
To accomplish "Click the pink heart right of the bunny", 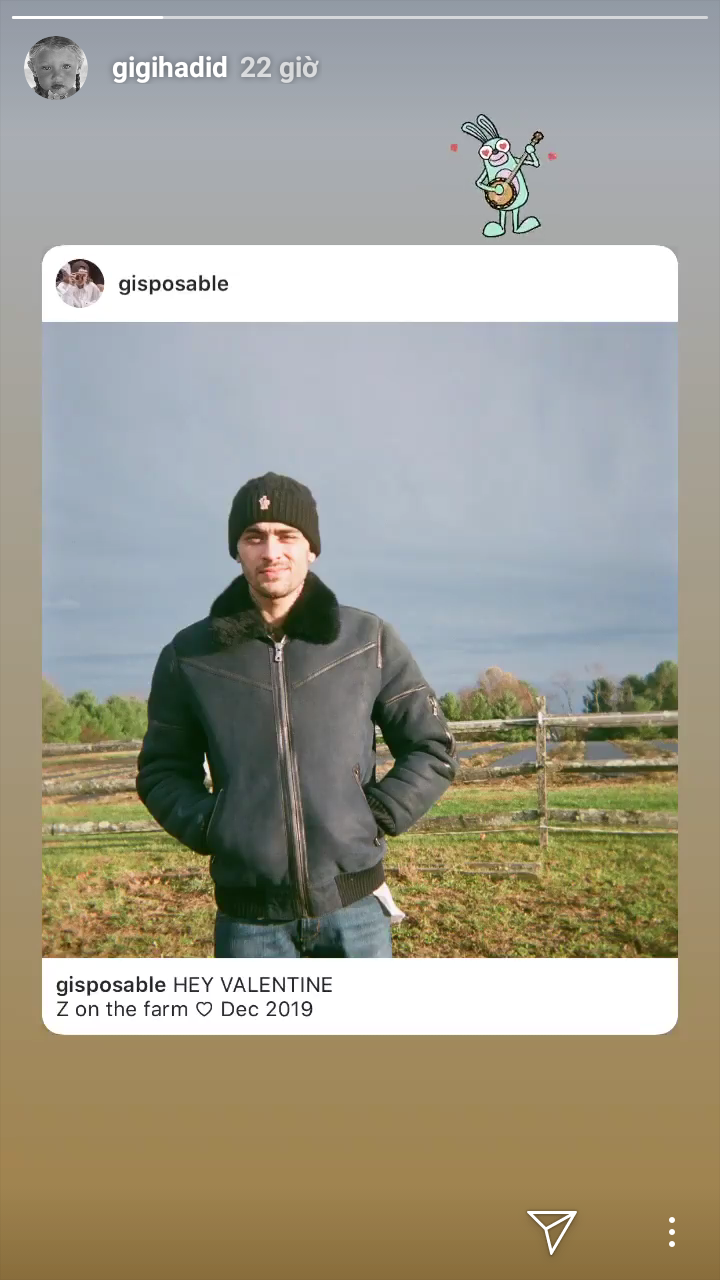I will [551, 156].
